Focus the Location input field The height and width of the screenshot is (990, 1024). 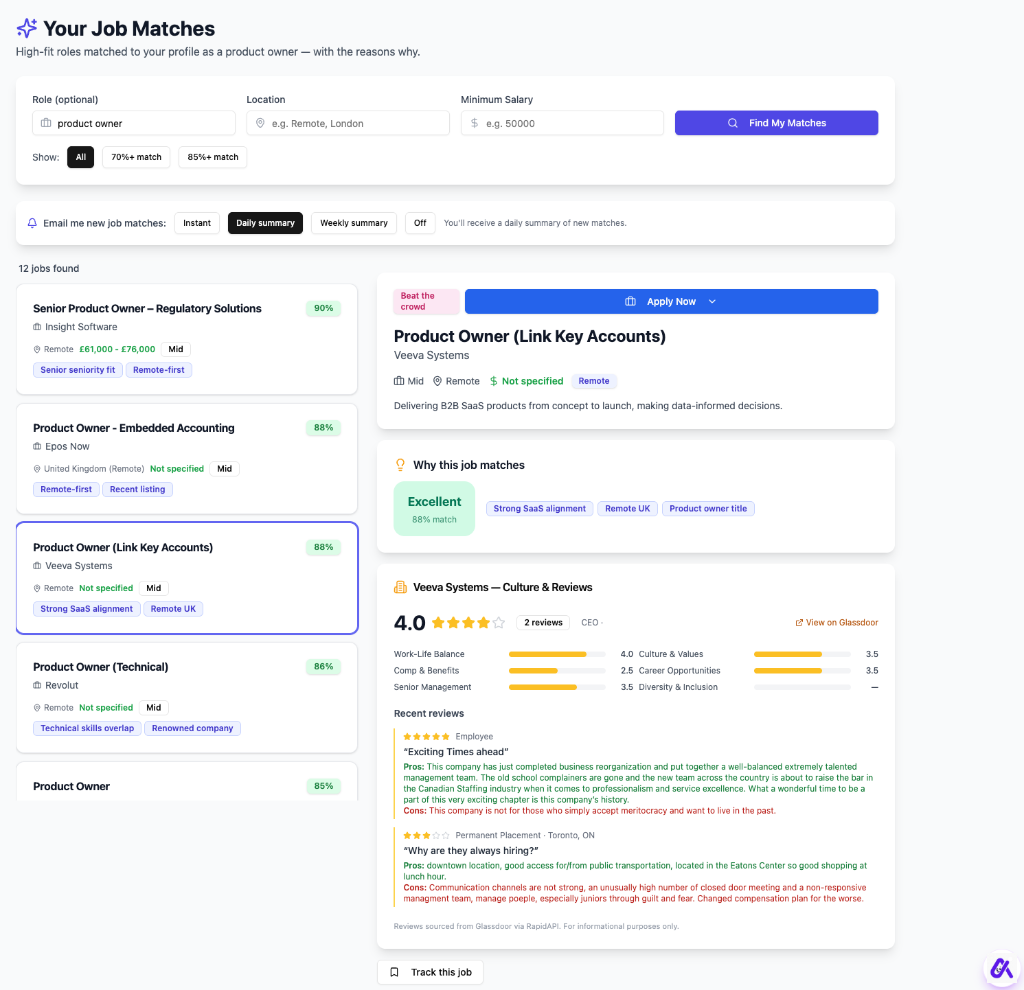348,123
